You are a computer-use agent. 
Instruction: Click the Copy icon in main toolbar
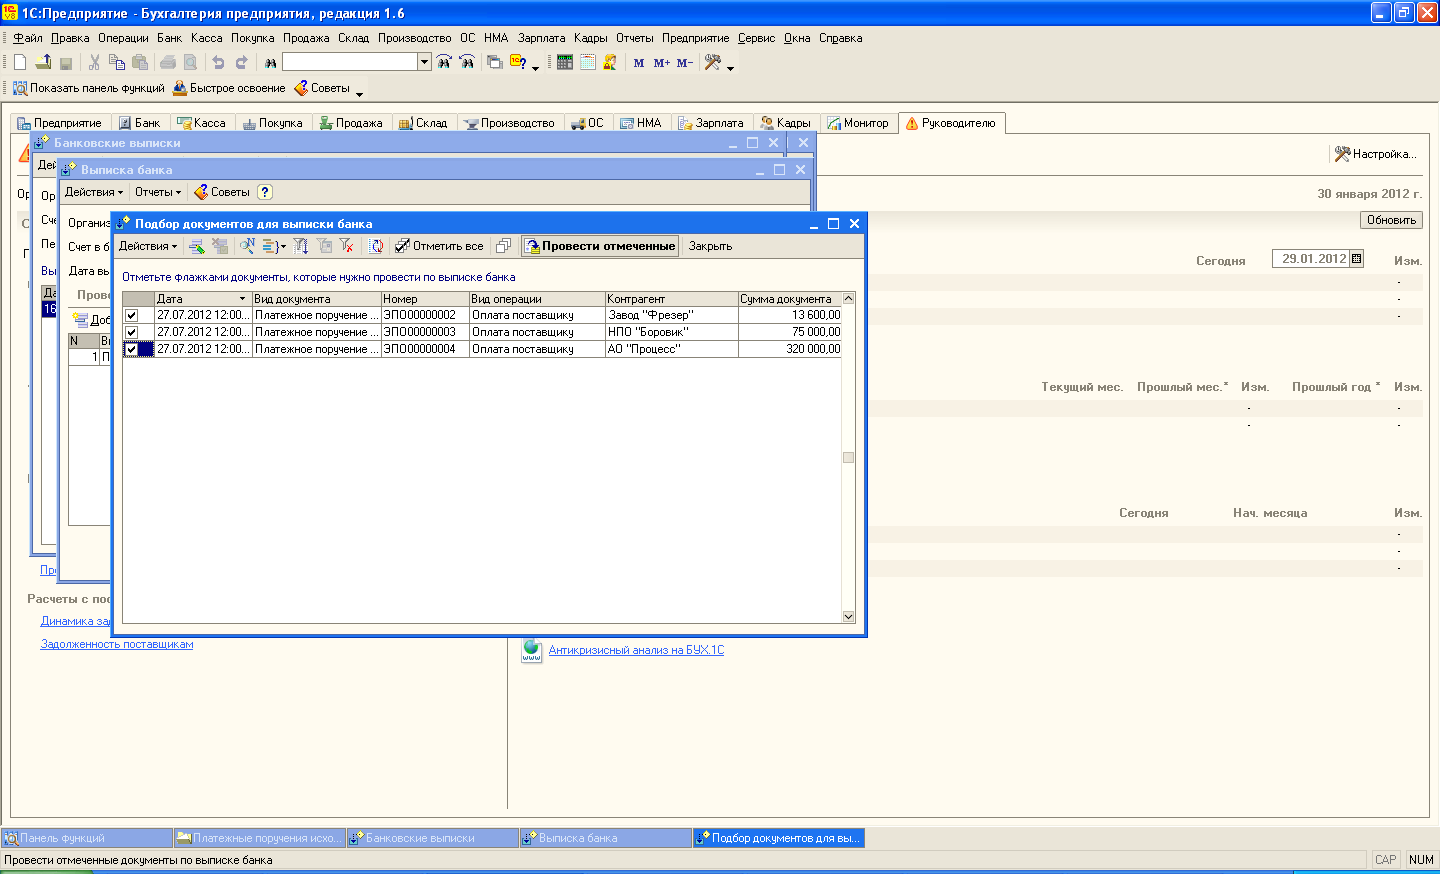117,62
